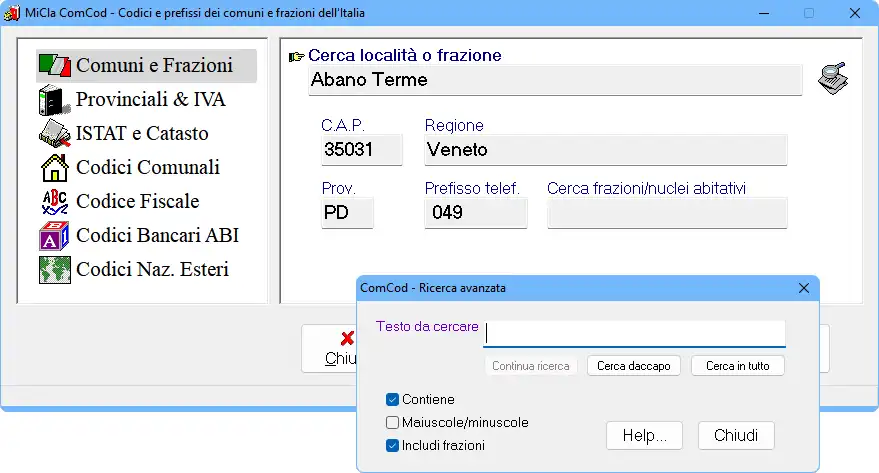Click the Cerca frazioni/nuclei abitativi field
This screenshot has width=879, height=473.
pos(667,213)
